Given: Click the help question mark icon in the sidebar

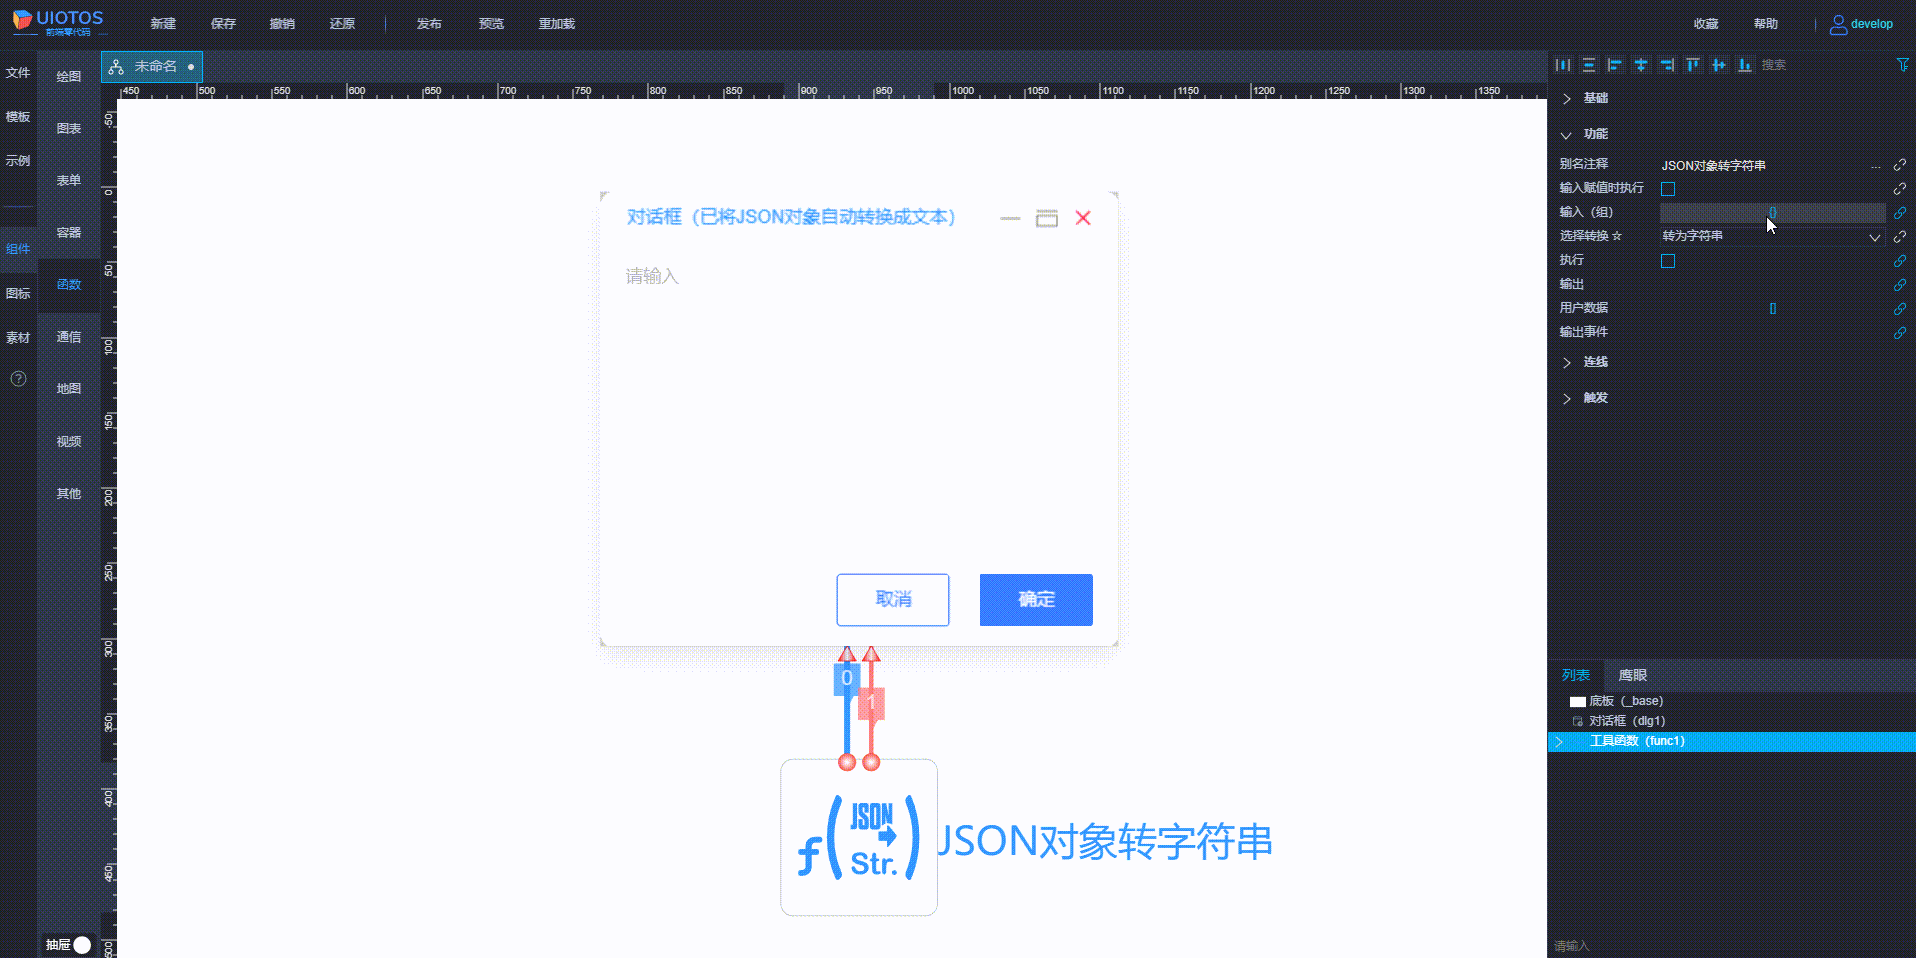Looking at the screenshot, I should pos(18,379).
